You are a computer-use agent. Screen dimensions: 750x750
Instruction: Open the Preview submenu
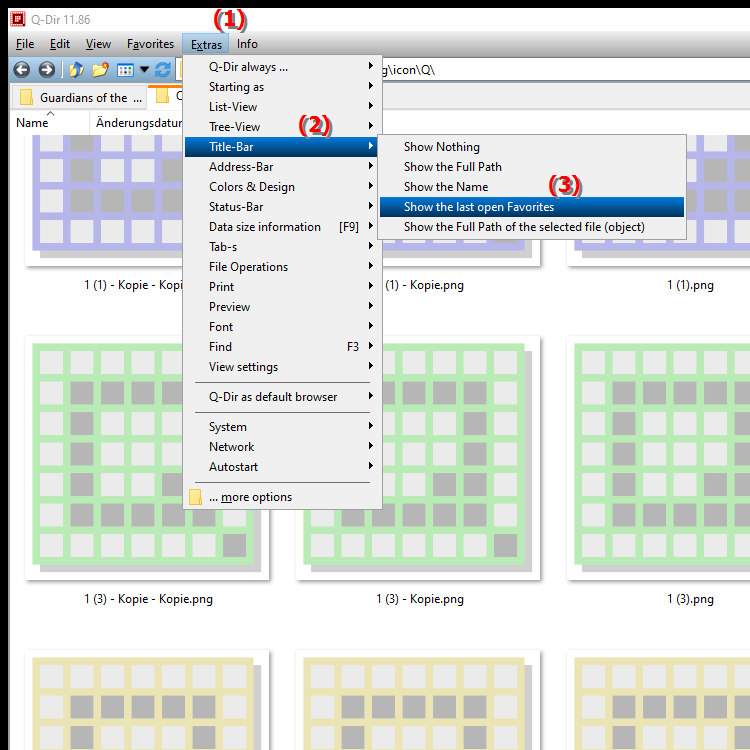pos(283,307)
